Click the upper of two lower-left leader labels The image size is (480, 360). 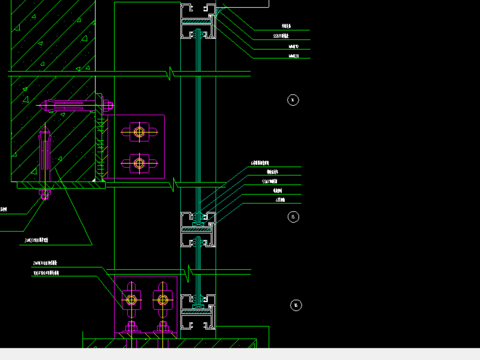tap(45, 263)
